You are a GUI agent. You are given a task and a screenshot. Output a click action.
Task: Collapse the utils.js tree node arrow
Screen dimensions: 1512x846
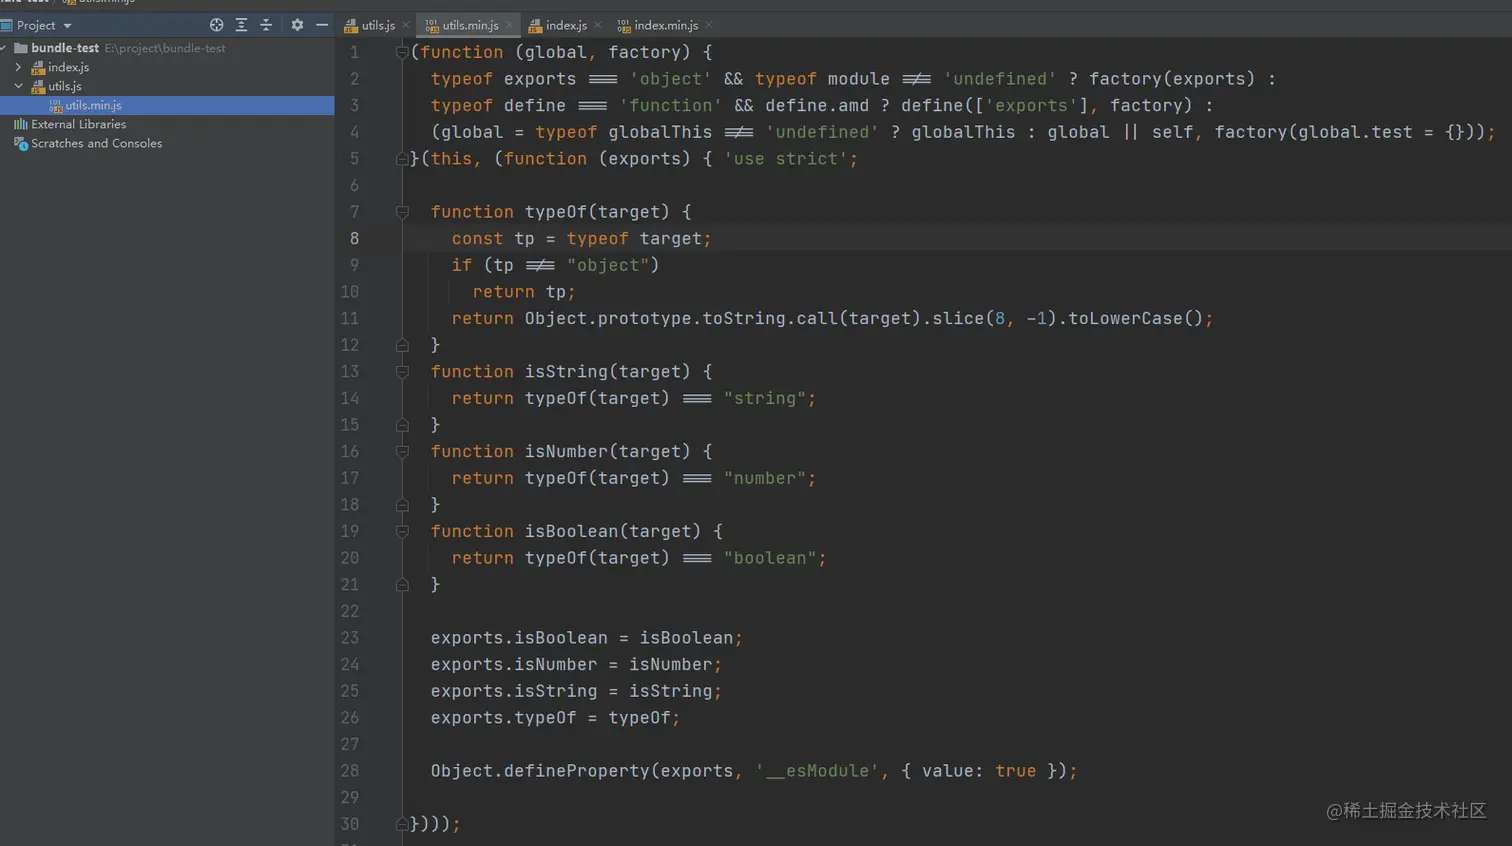coord(18,86)
